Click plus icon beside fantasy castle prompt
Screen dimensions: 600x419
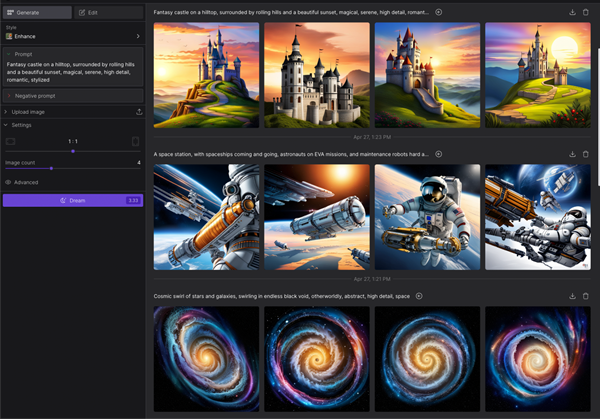(x=439, y=12)
